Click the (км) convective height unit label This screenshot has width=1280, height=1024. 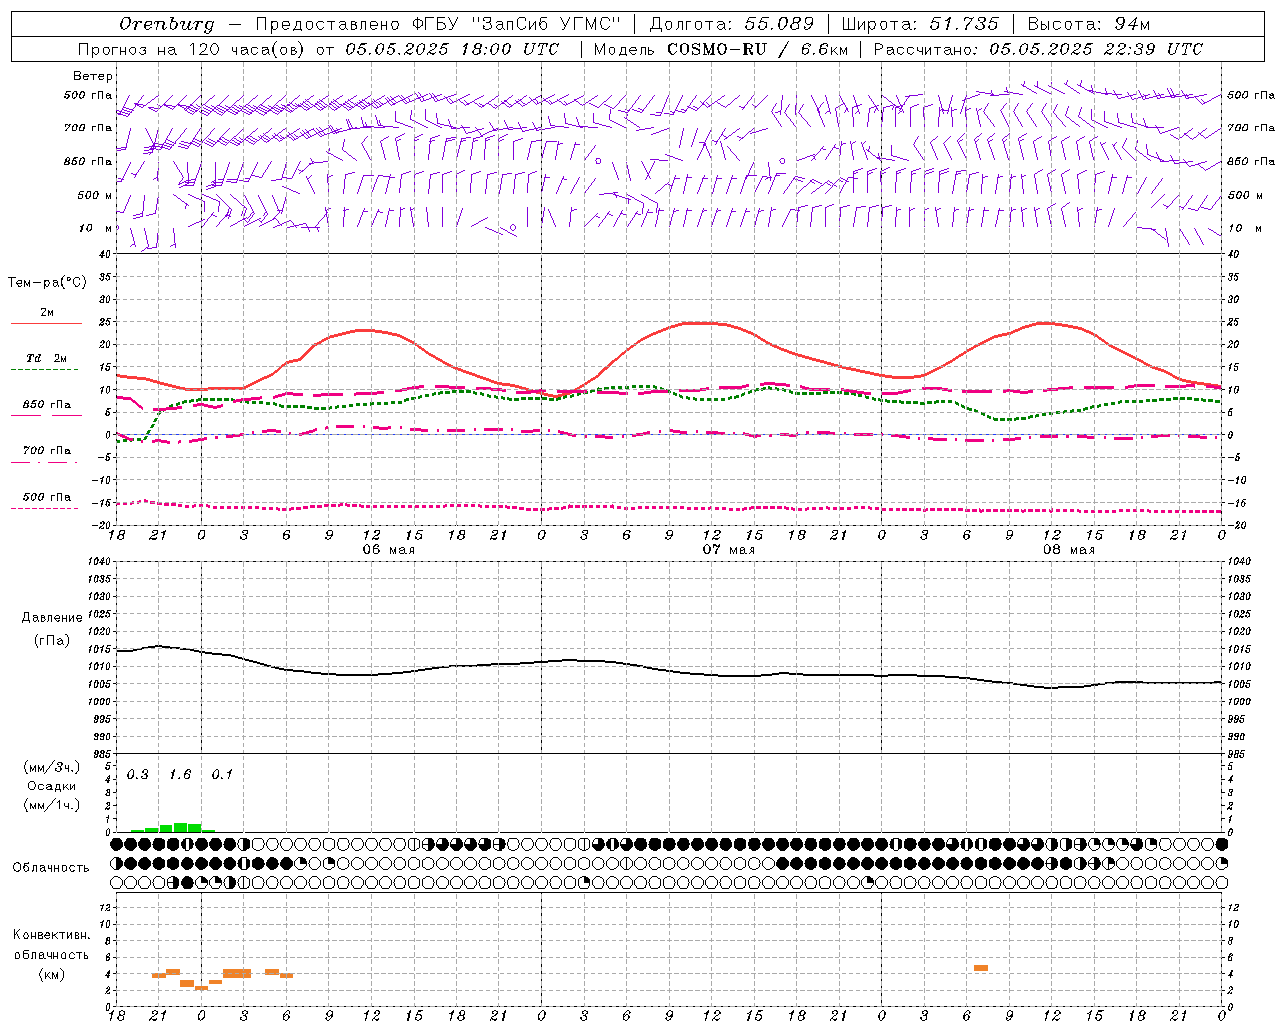51,974
